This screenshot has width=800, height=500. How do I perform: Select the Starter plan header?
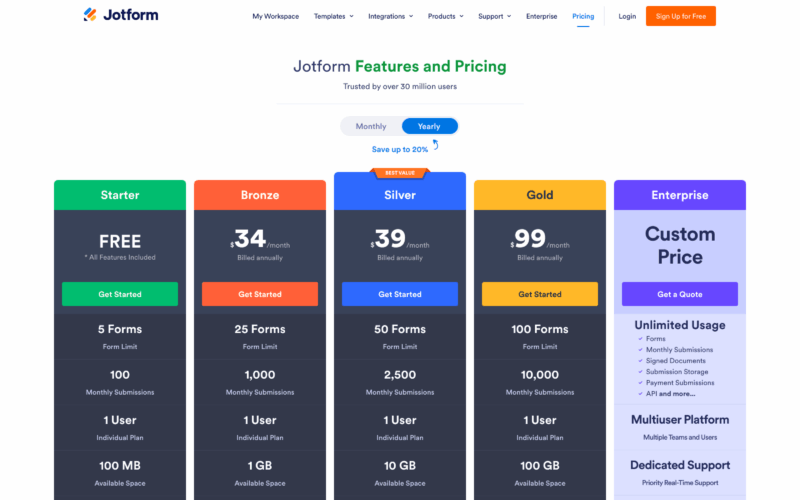click(x=120, y=195)
